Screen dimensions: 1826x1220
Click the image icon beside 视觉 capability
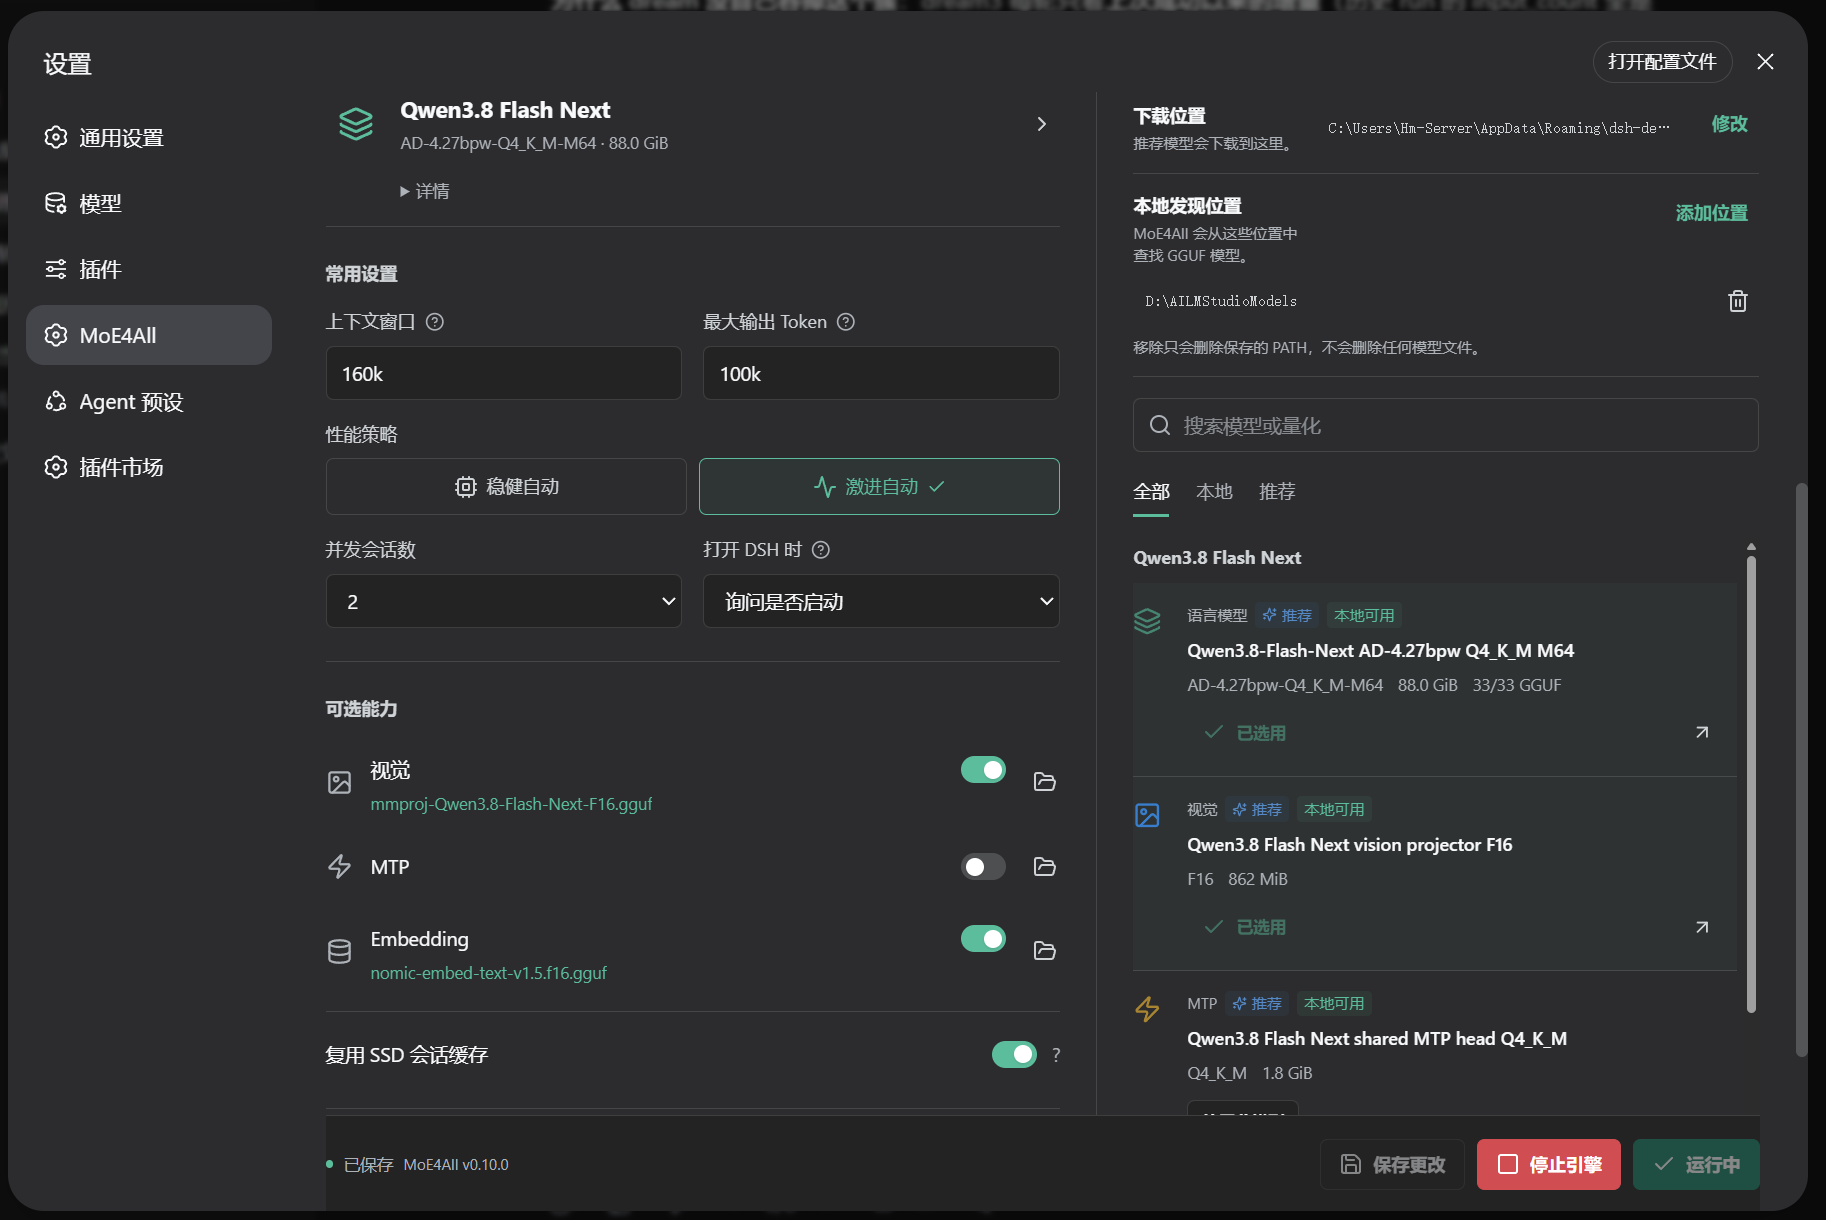[340, 782]
